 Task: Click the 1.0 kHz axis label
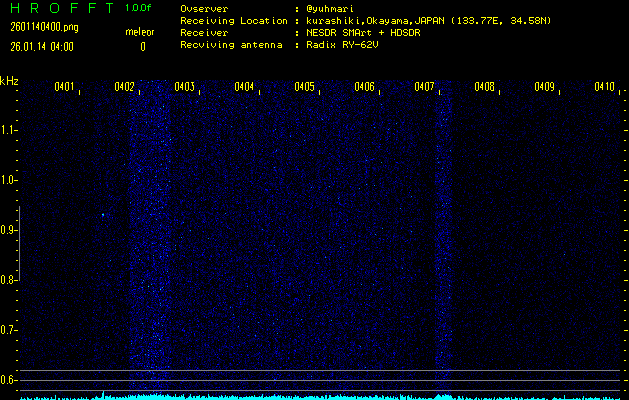[x=6, y=180]
